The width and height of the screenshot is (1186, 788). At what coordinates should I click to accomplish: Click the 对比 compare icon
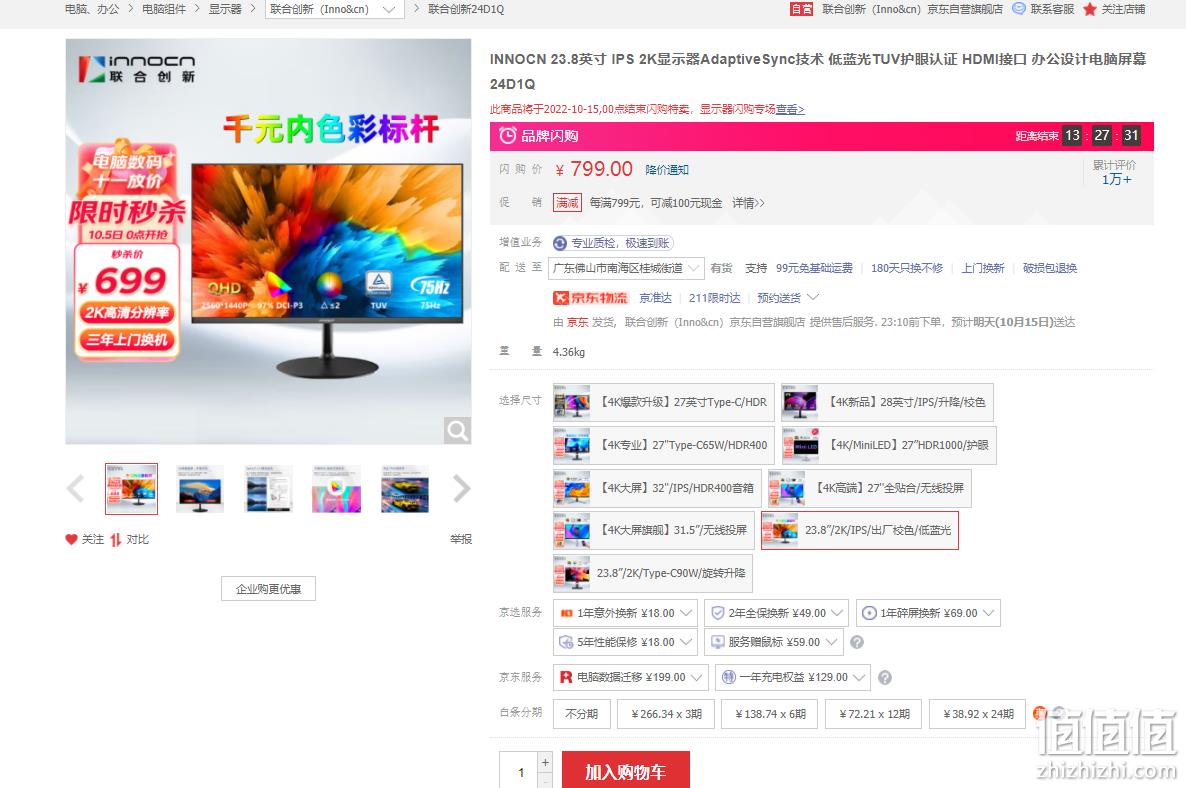click(116, 539)
